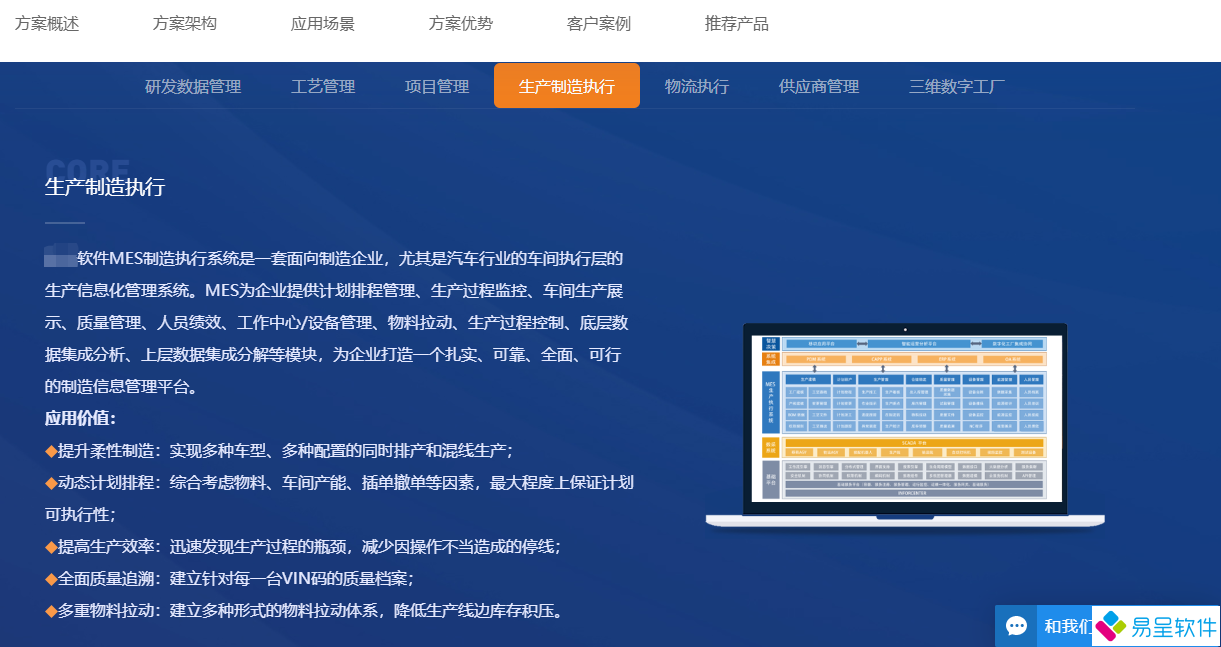The width and height of the screenshot is (1221, 647).
Task: View the 供应商管理 tab
Action: click(818, 86)
